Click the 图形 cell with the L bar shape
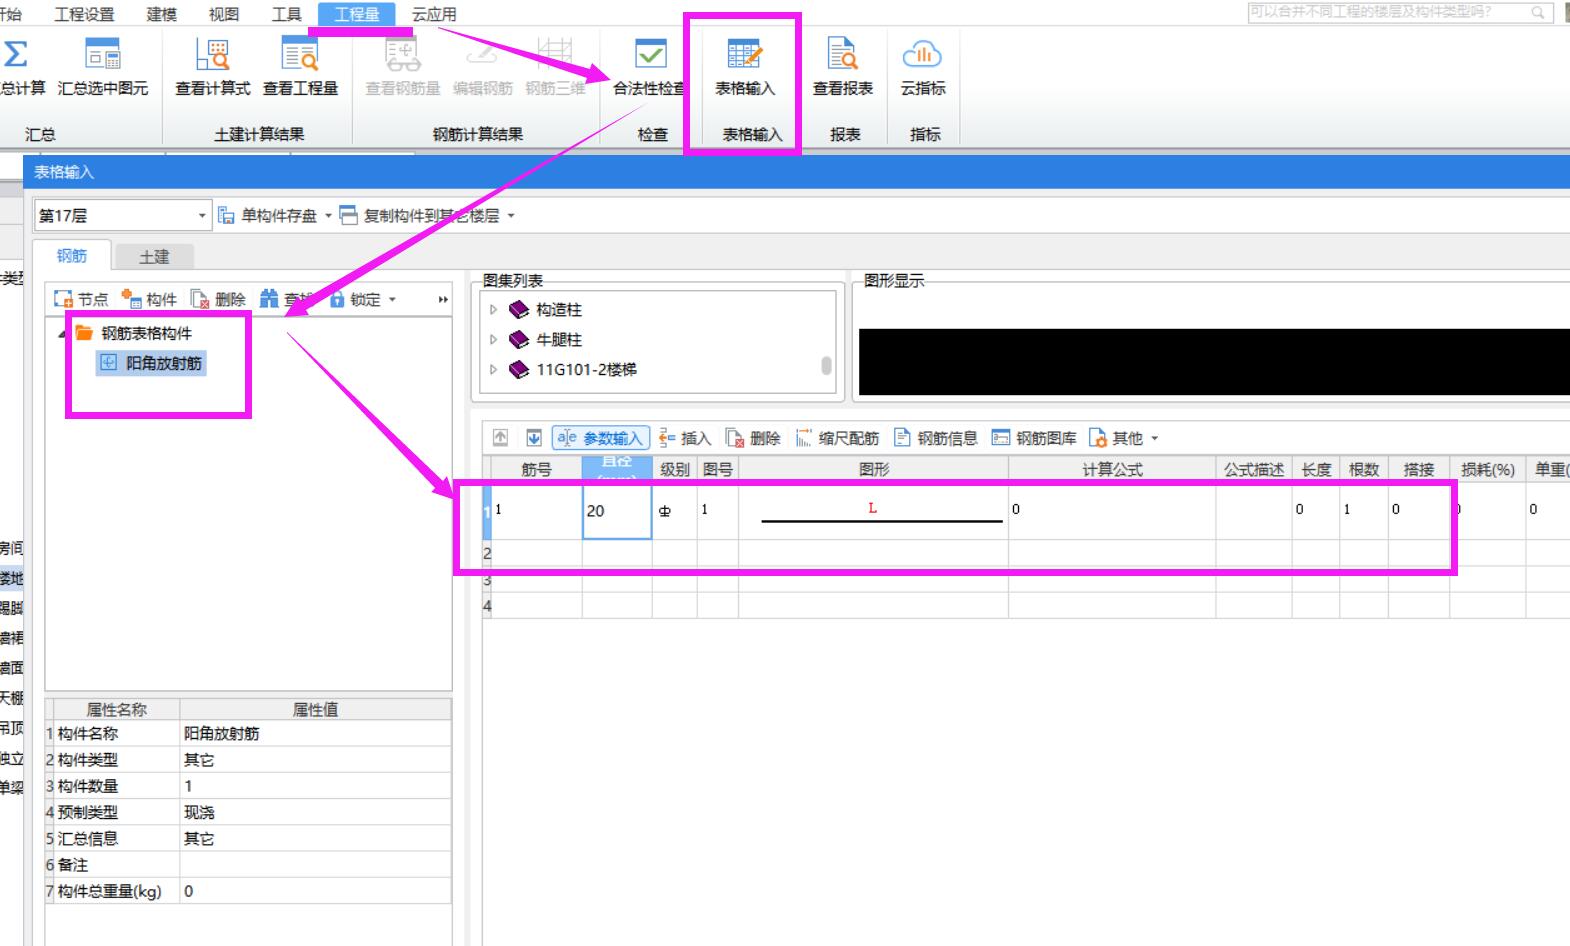The width and height of the screenshot is (1570, 946). 873,511
